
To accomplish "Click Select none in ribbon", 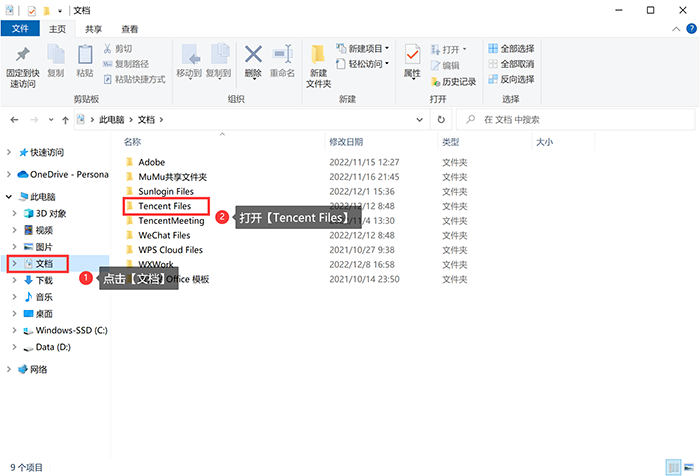I will point(512,64).
